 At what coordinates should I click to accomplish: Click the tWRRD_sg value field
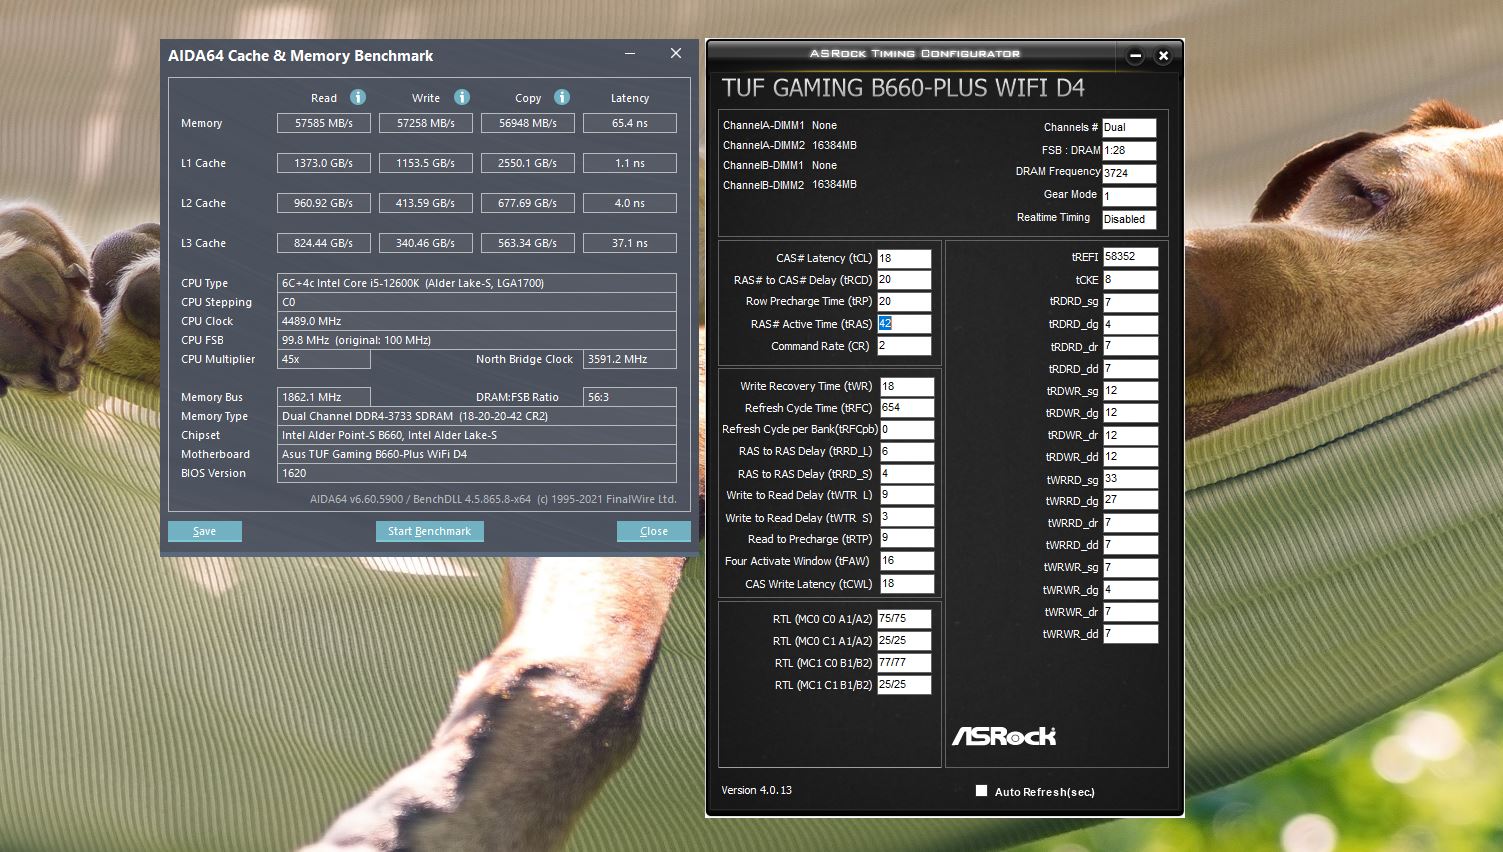pos(1130,479)
